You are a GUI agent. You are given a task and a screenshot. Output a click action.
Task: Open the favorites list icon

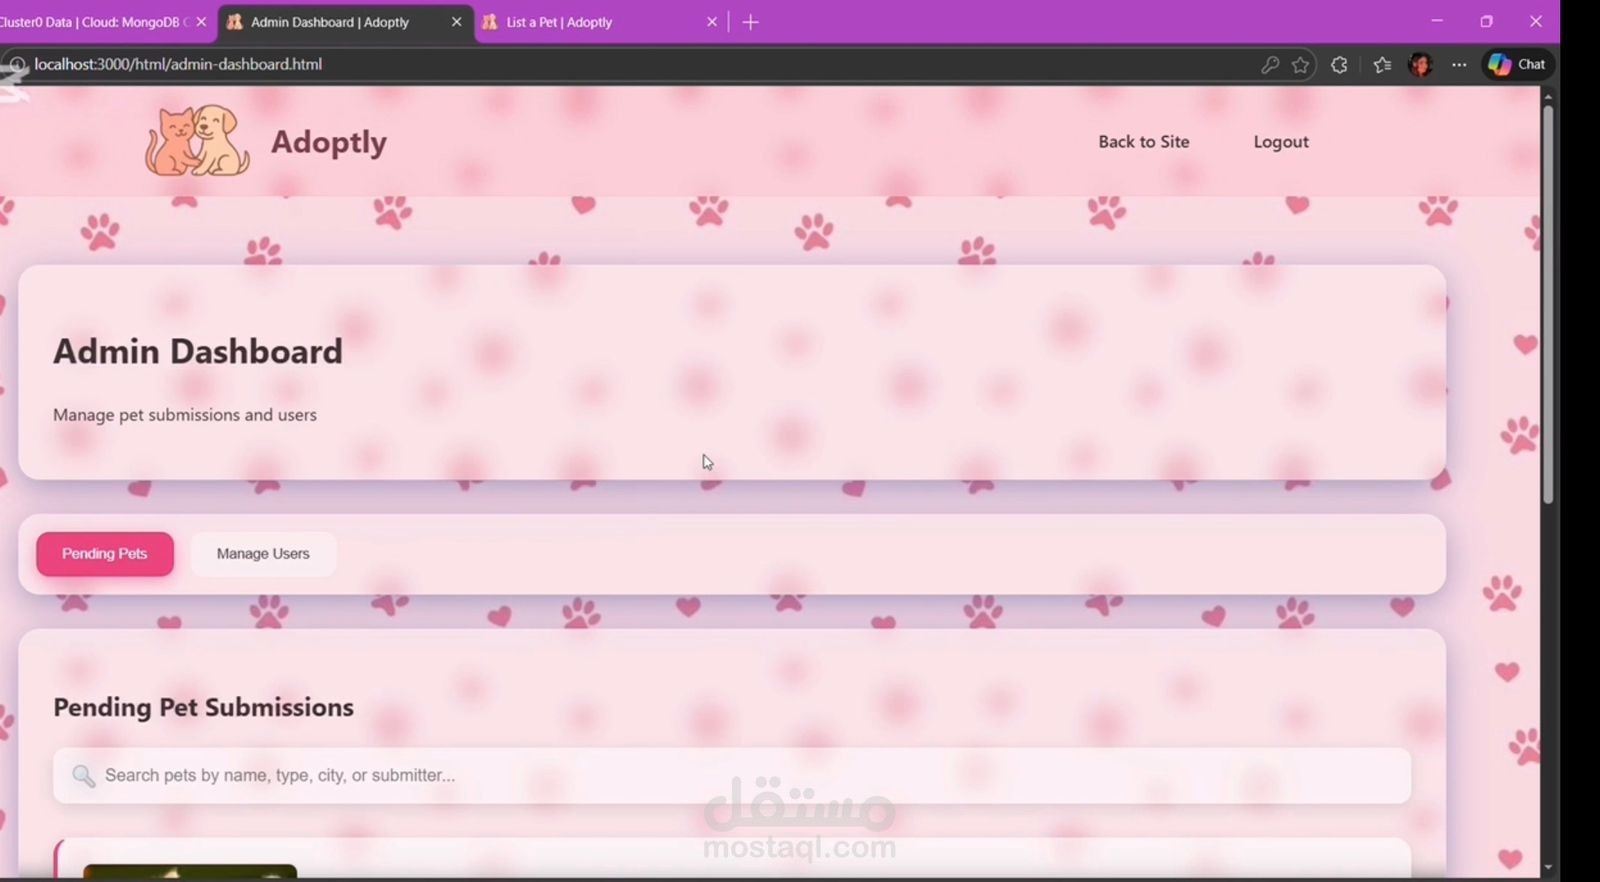point(1382,65)
